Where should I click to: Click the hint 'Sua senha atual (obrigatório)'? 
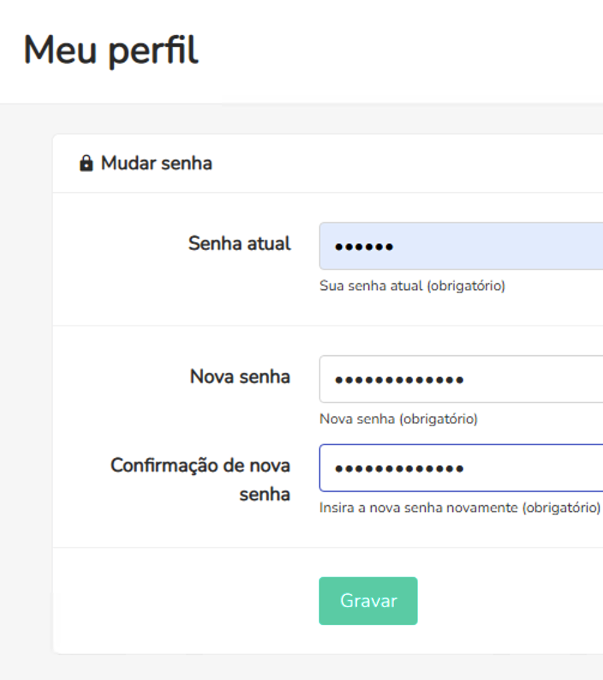[x=412, y=286]
